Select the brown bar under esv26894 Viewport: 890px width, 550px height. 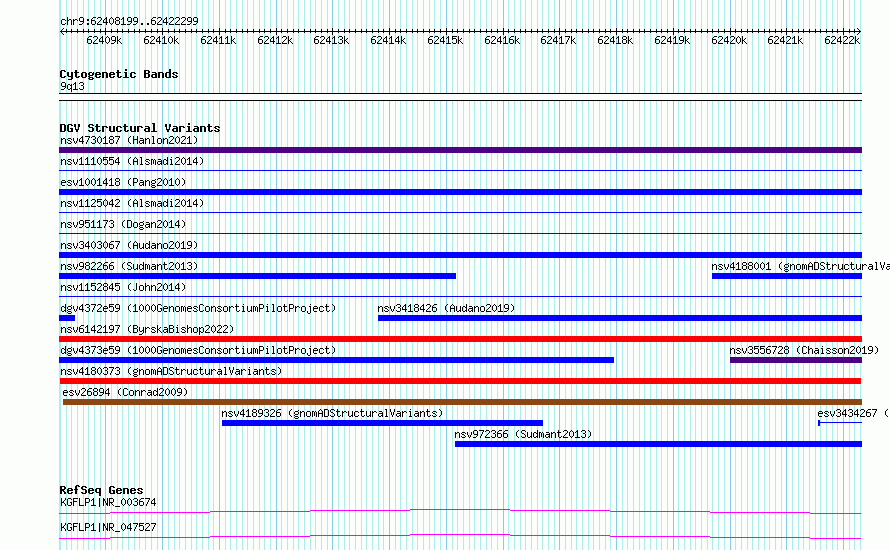tap(462, 402)
